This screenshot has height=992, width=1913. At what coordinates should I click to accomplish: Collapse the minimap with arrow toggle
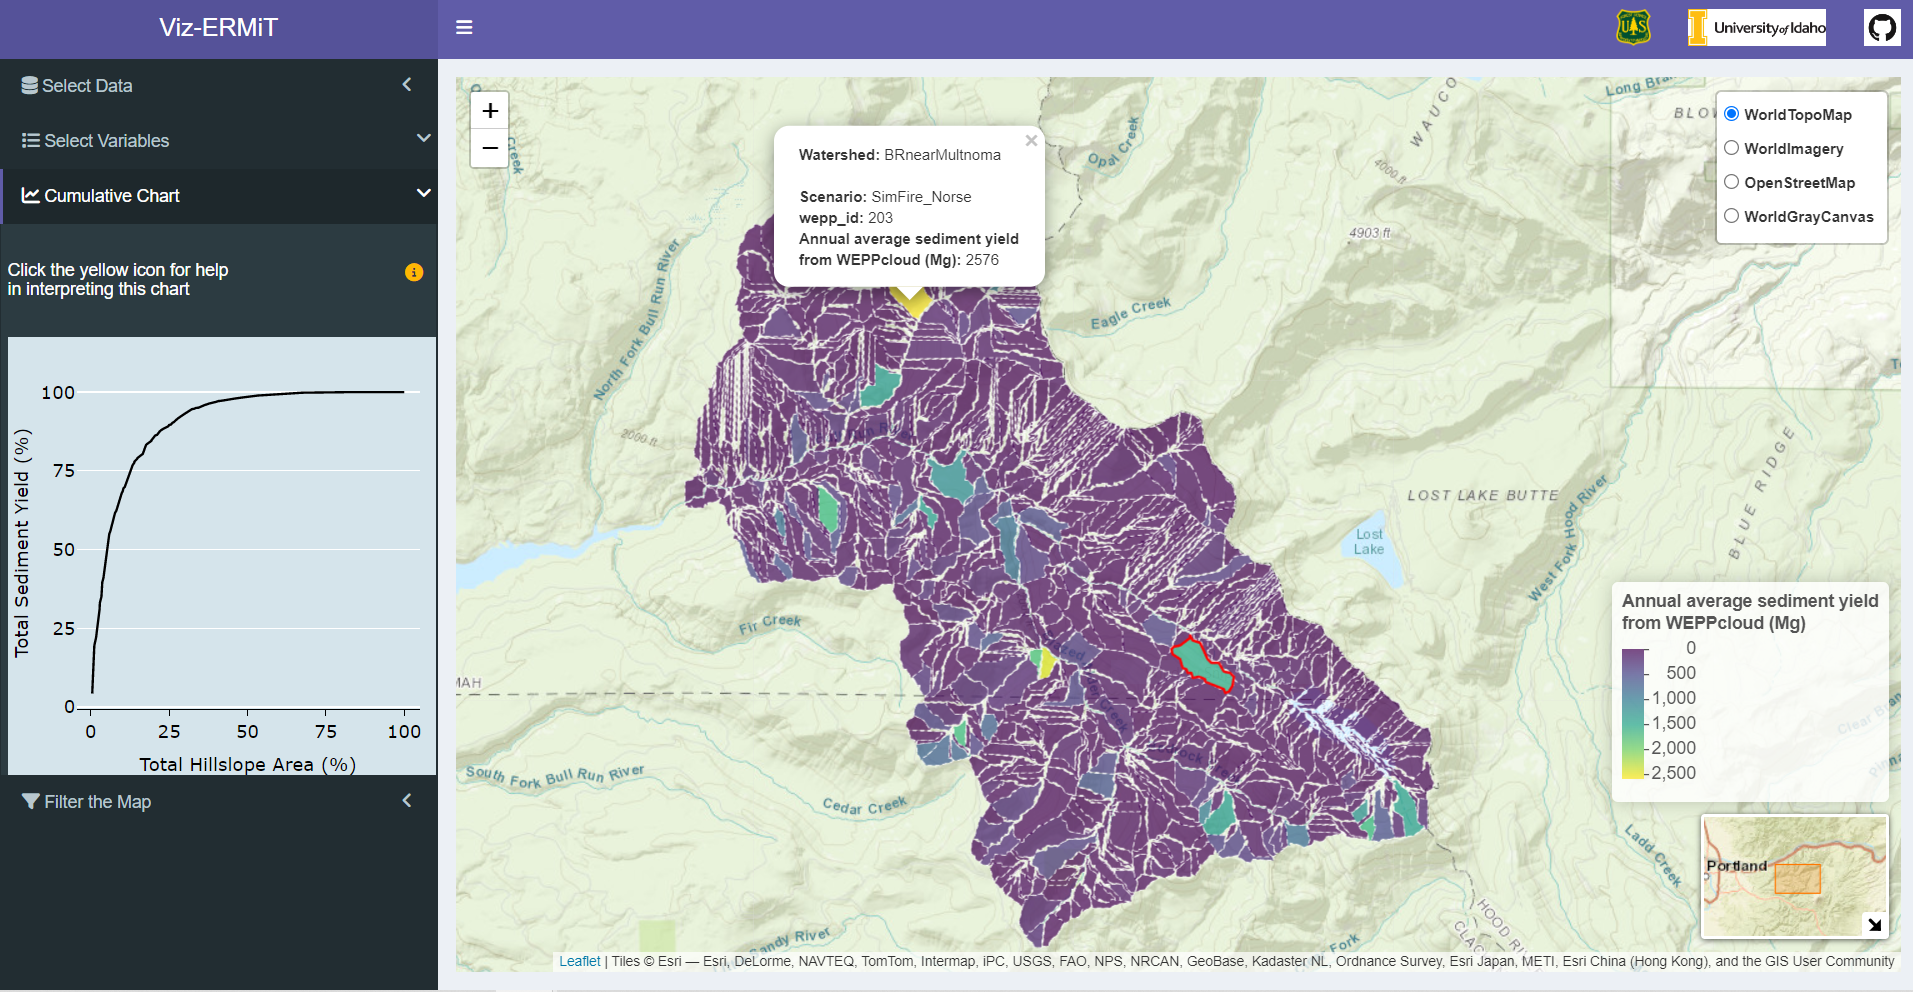tap(1875, 925)
